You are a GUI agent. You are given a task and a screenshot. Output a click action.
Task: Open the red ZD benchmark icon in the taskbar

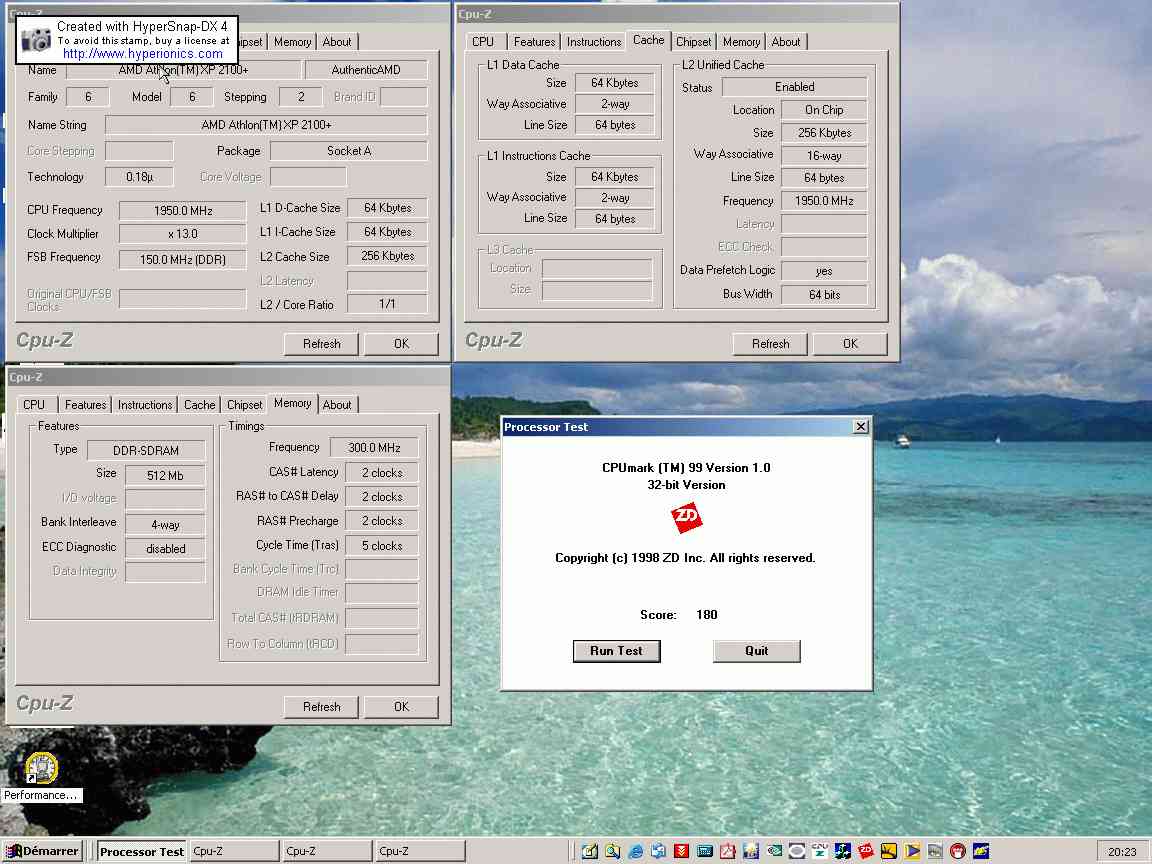pyautogui.click(x=865, y=851)
